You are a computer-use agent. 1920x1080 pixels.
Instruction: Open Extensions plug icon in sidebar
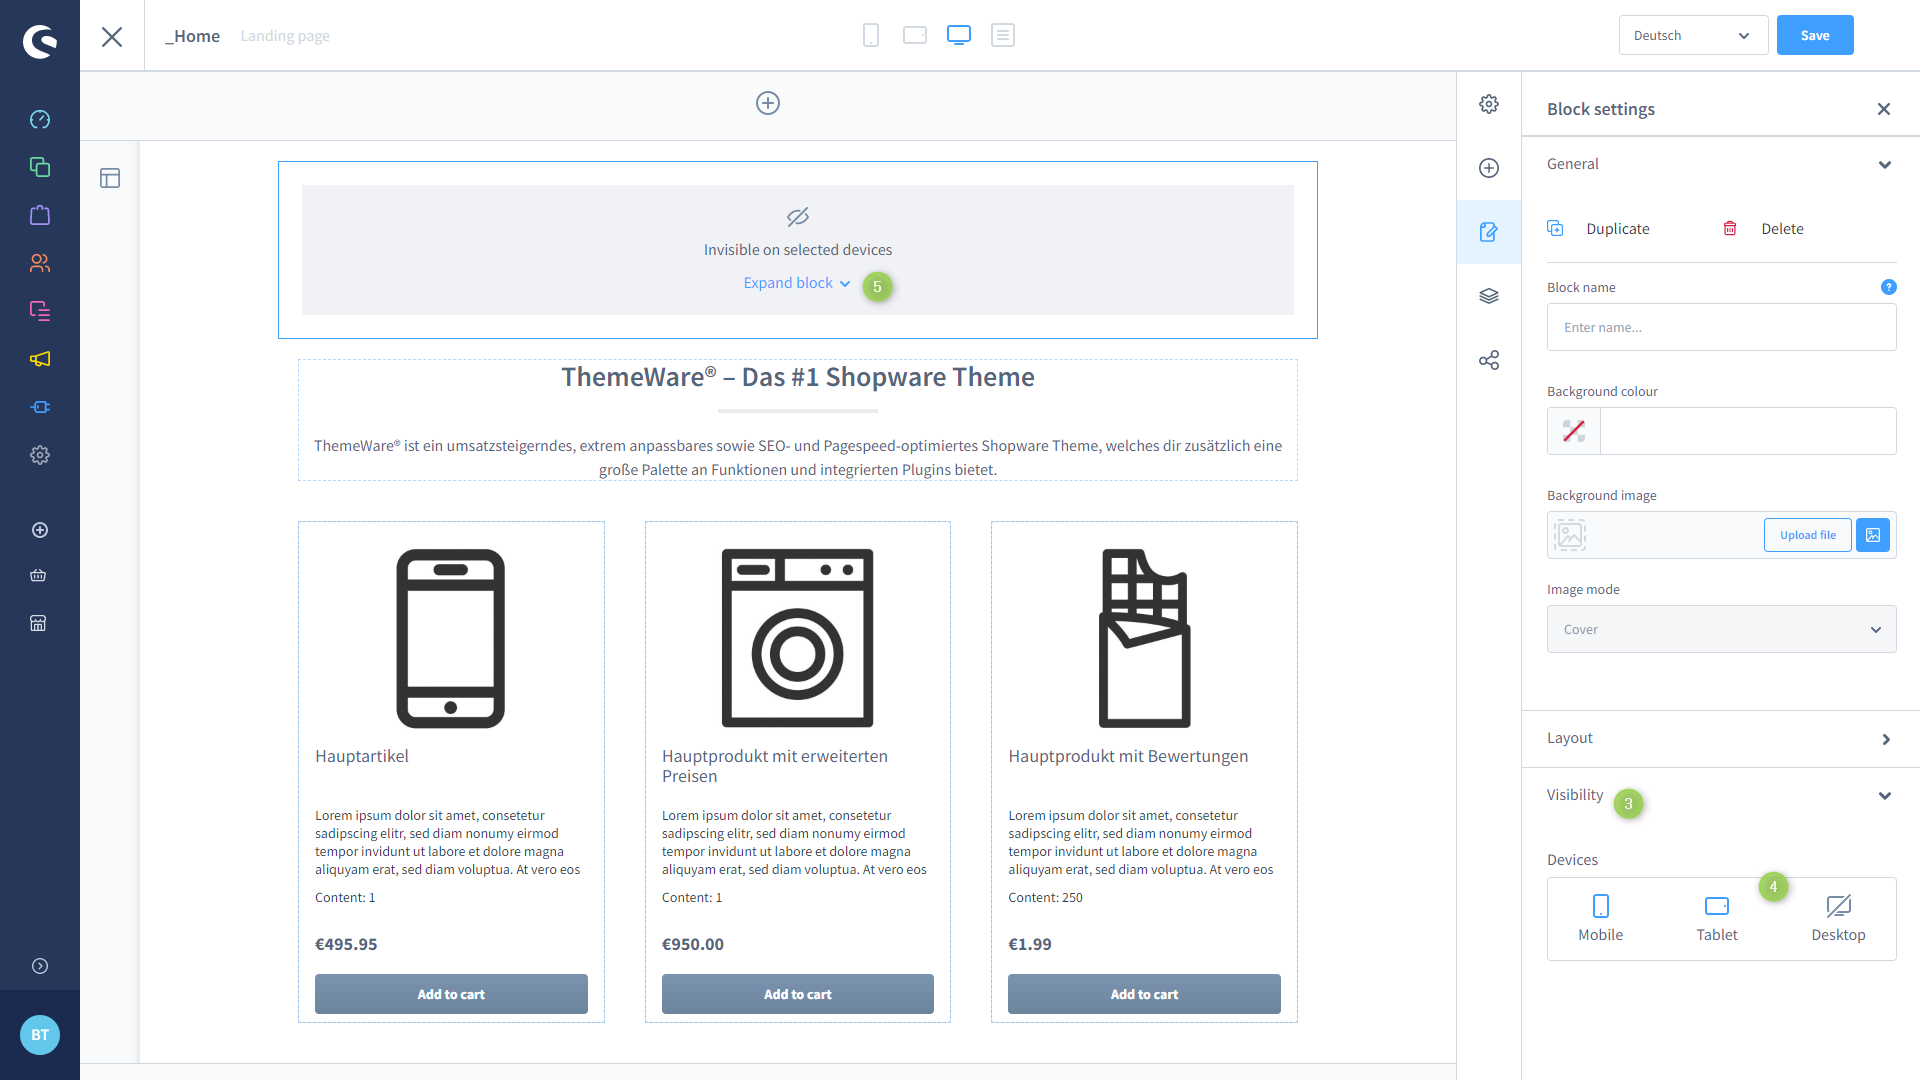pyautogui.click(x=40, y=407)
